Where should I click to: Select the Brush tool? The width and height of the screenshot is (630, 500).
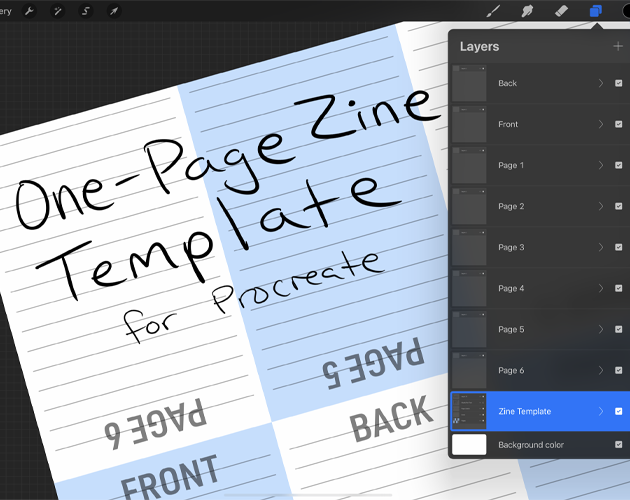click(x=493, y=11)
